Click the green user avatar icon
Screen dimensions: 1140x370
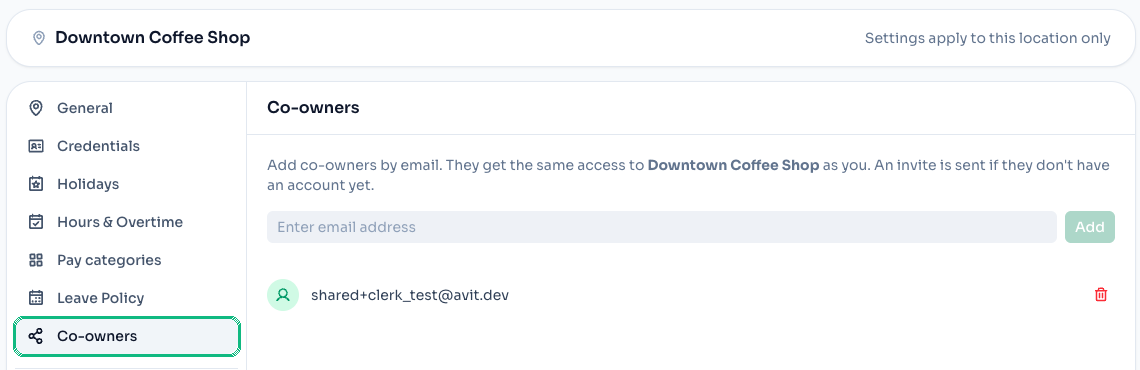284,295
